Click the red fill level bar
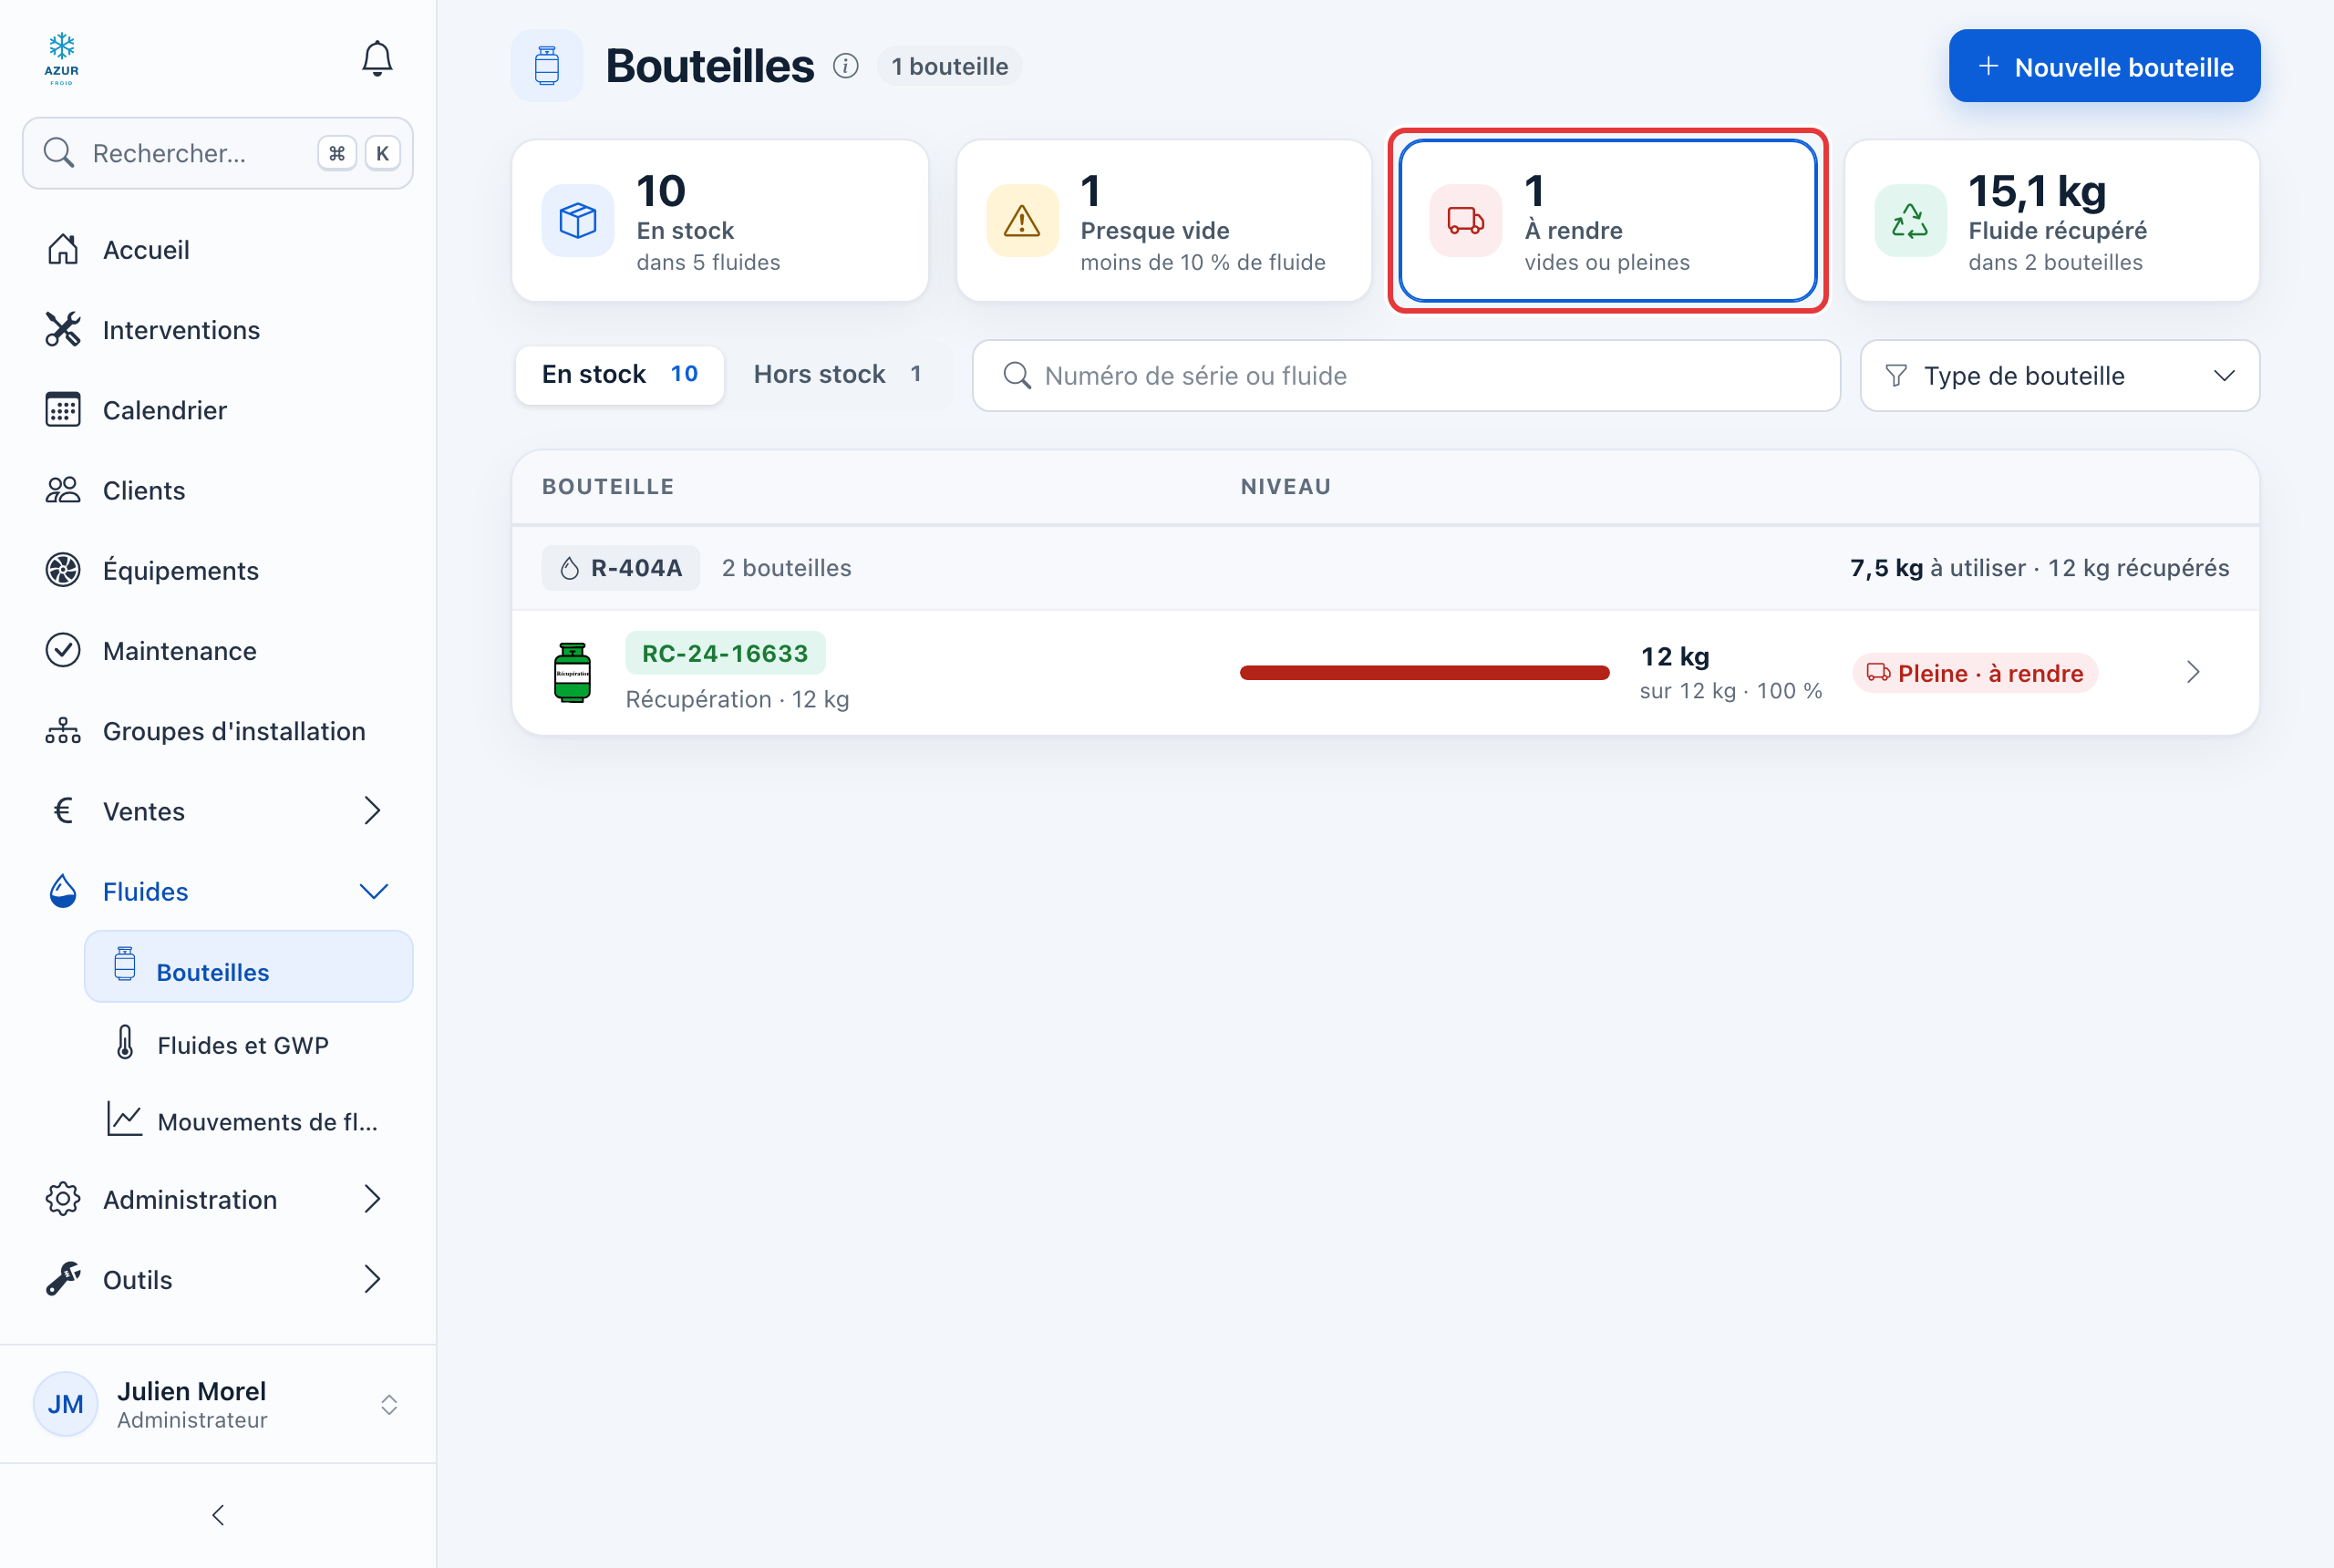 [x=1425, y=673]
